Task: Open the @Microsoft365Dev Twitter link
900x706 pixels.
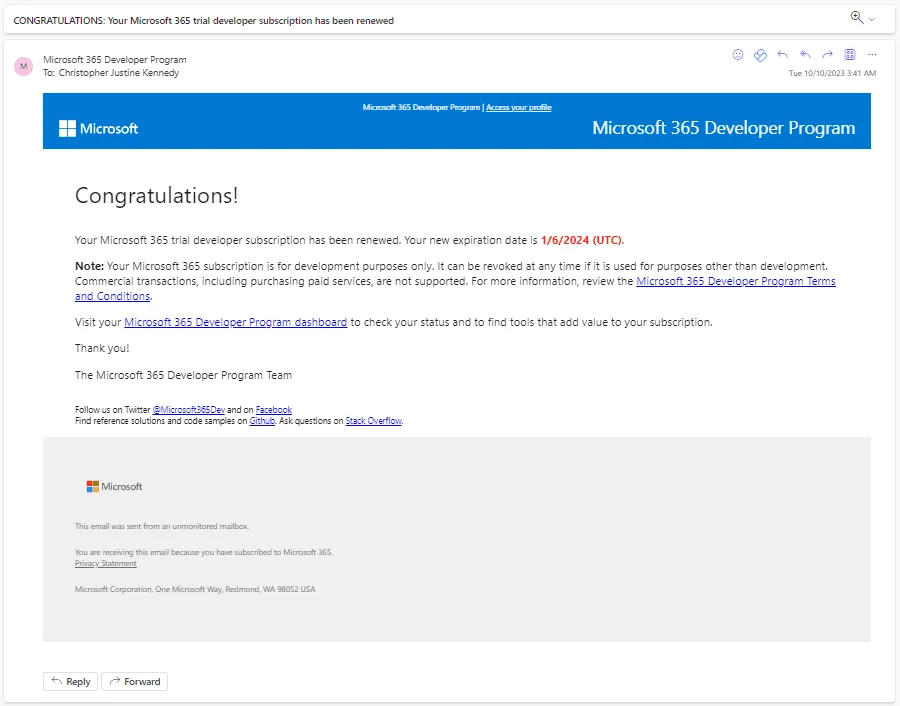Action: pos(189,410)
